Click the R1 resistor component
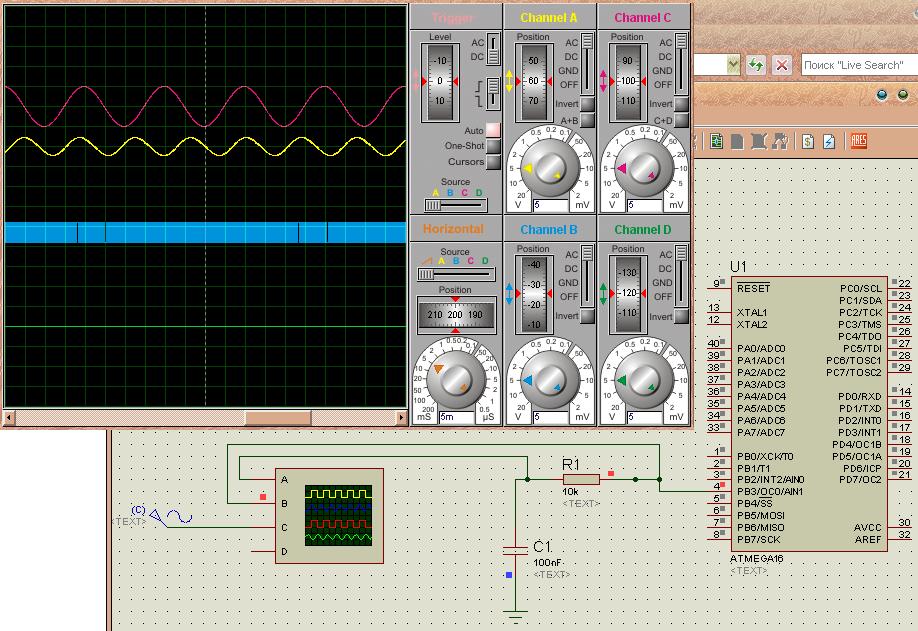 coord(580,479)
